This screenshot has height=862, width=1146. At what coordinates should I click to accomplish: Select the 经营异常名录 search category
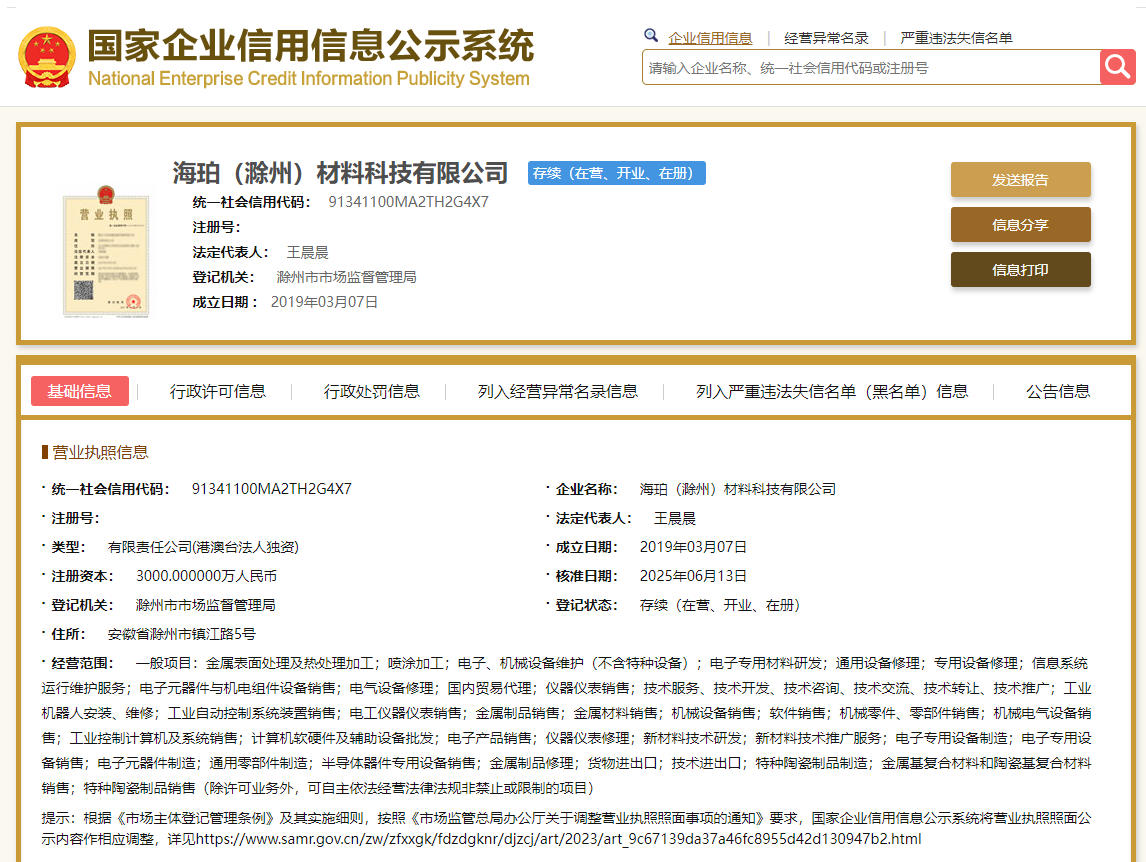coord(826,38)
